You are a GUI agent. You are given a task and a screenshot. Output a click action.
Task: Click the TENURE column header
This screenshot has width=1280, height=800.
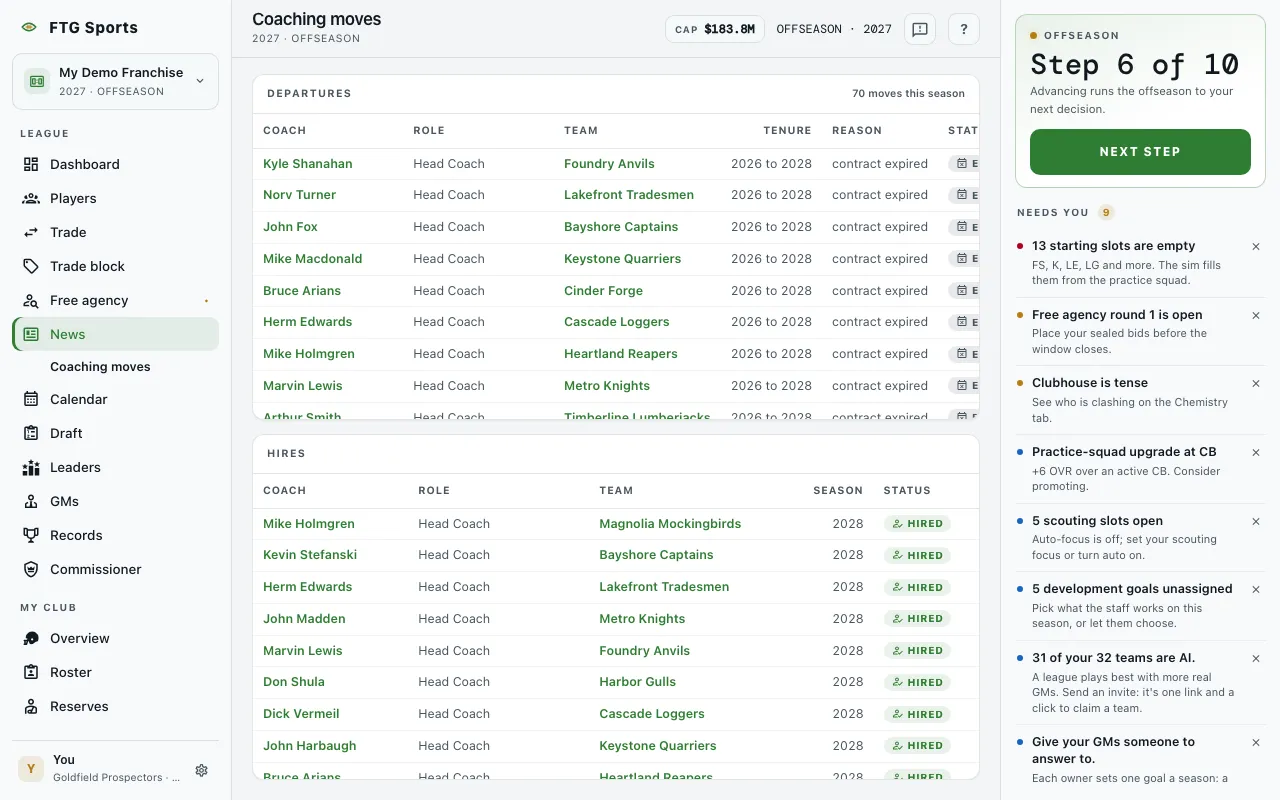point(787,131)
